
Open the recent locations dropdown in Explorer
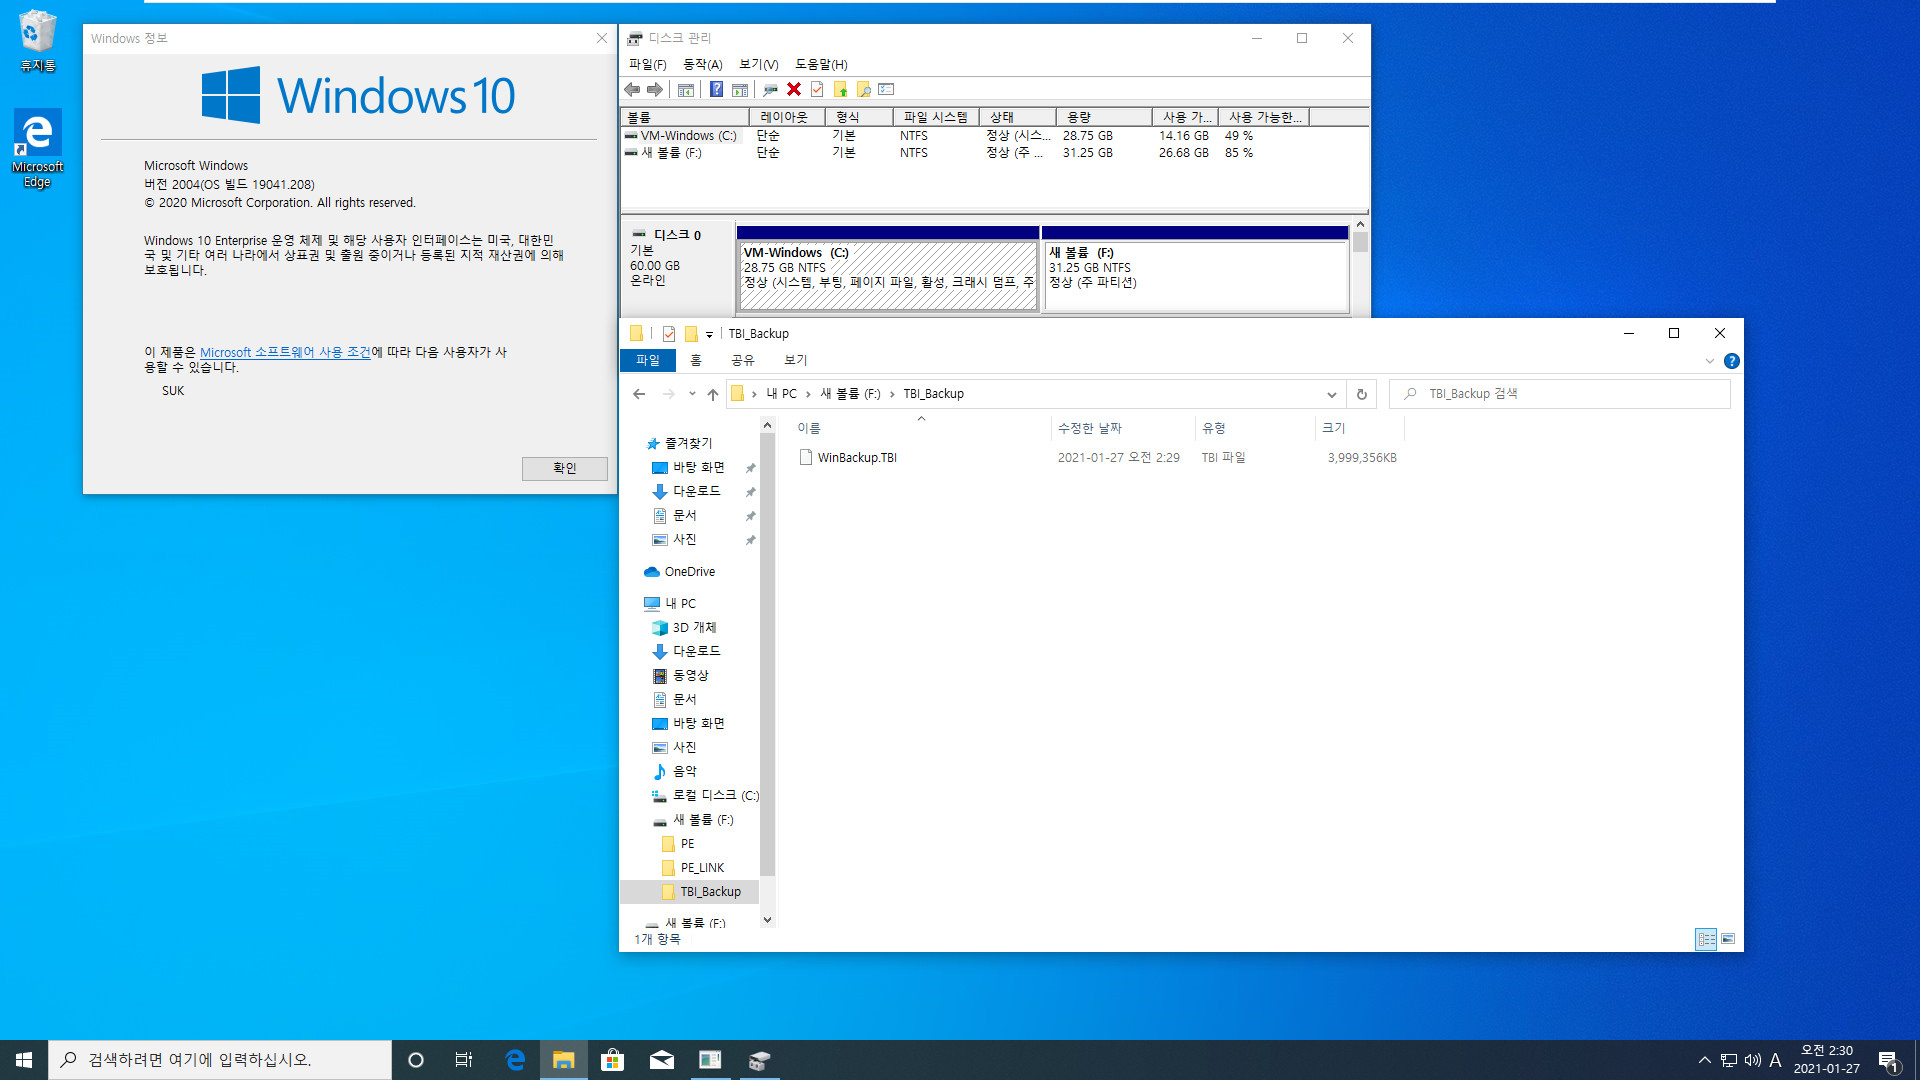tap(692, 394)
